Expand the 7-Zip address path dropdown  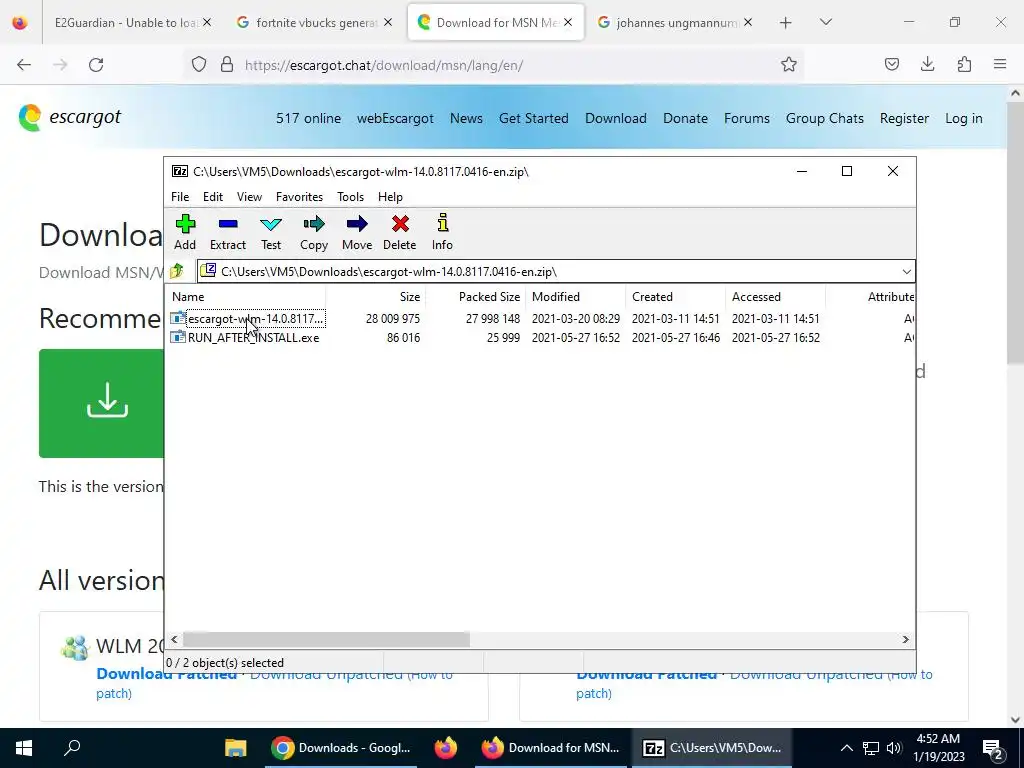(906, 272)
